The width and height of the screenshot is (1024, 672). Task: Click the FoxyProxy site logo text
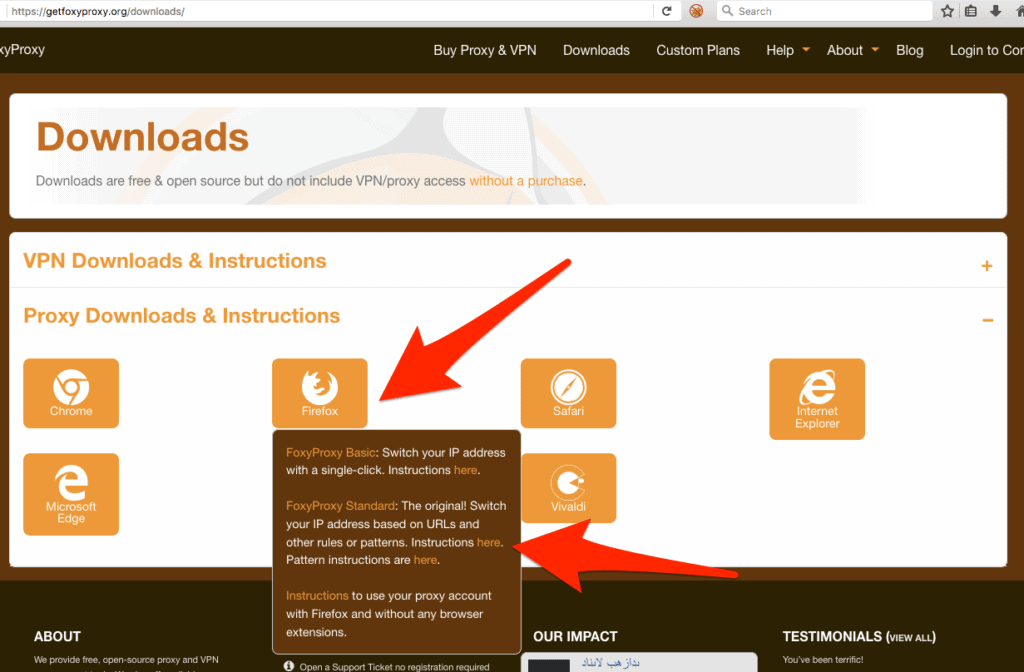tap(22, 50)
